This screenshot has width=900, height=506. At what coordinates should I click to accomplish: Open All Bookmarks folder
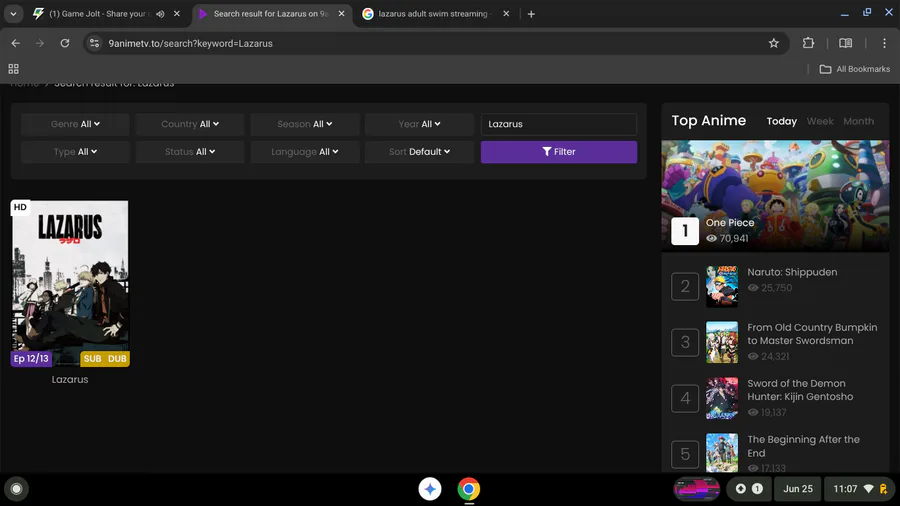coord(855,69)
